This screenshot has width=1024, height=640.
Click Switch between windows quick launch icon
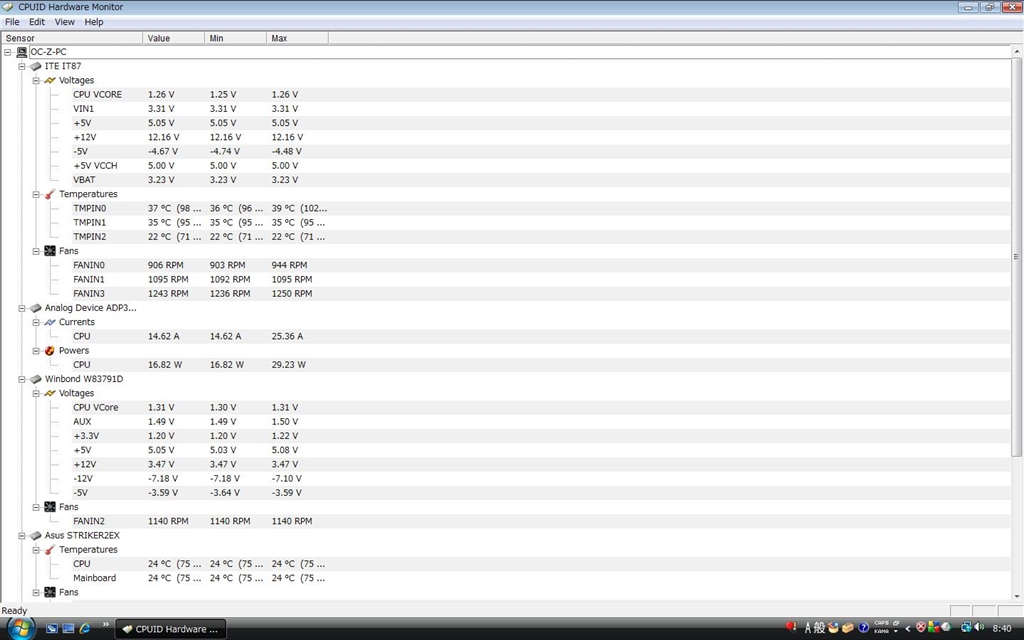68,628
